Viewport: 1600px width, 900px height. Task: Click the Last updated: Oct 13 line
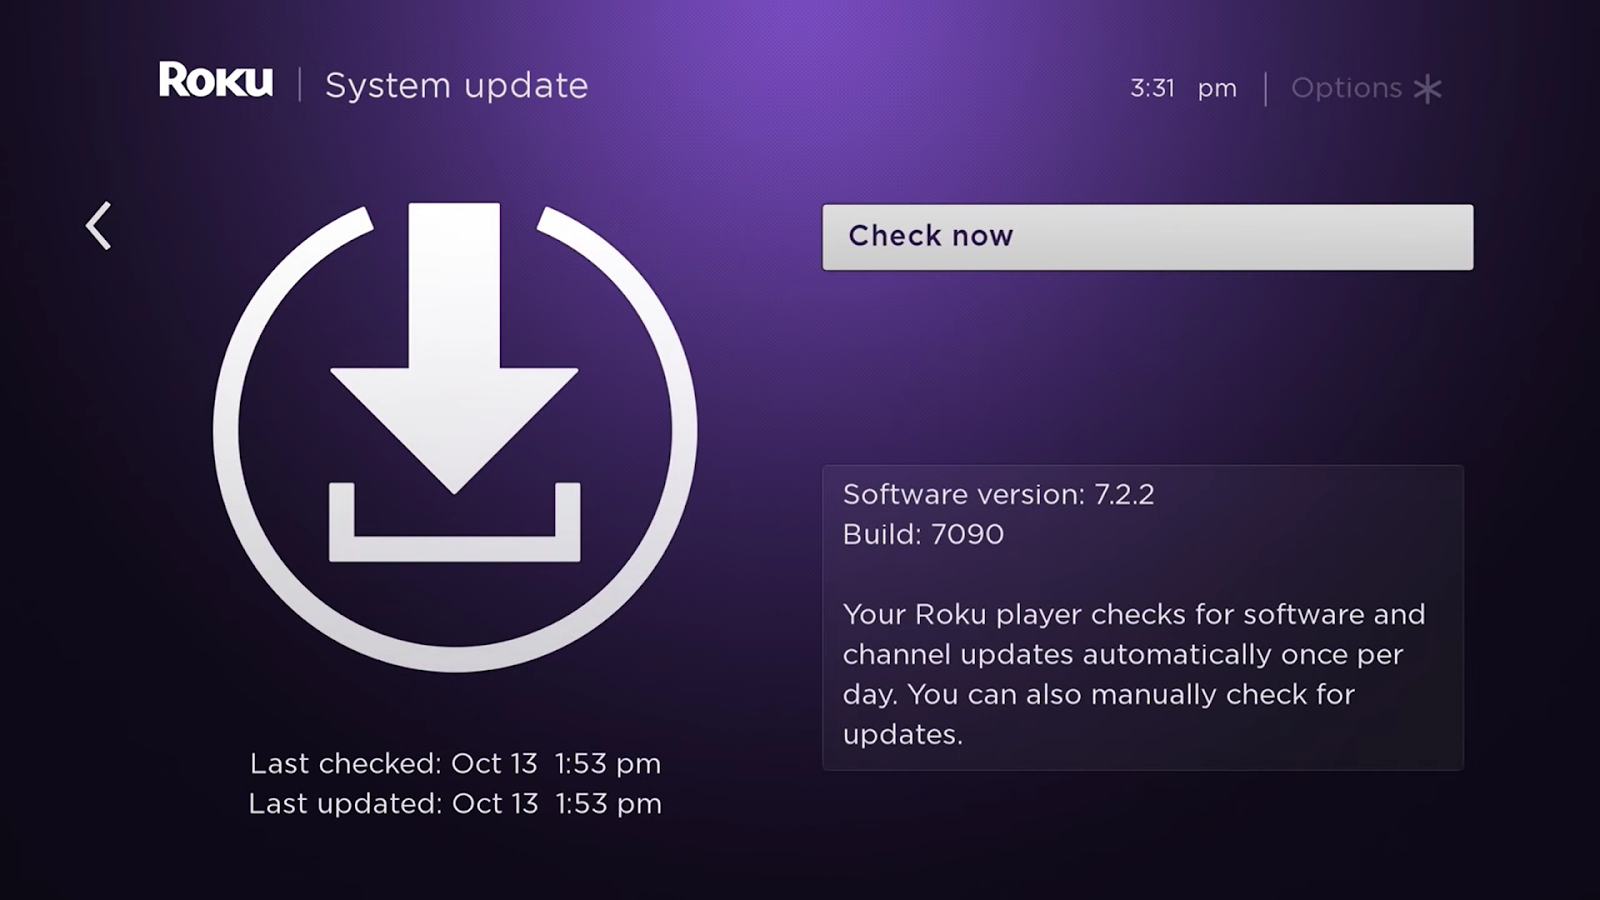click(x=455, y=804)
